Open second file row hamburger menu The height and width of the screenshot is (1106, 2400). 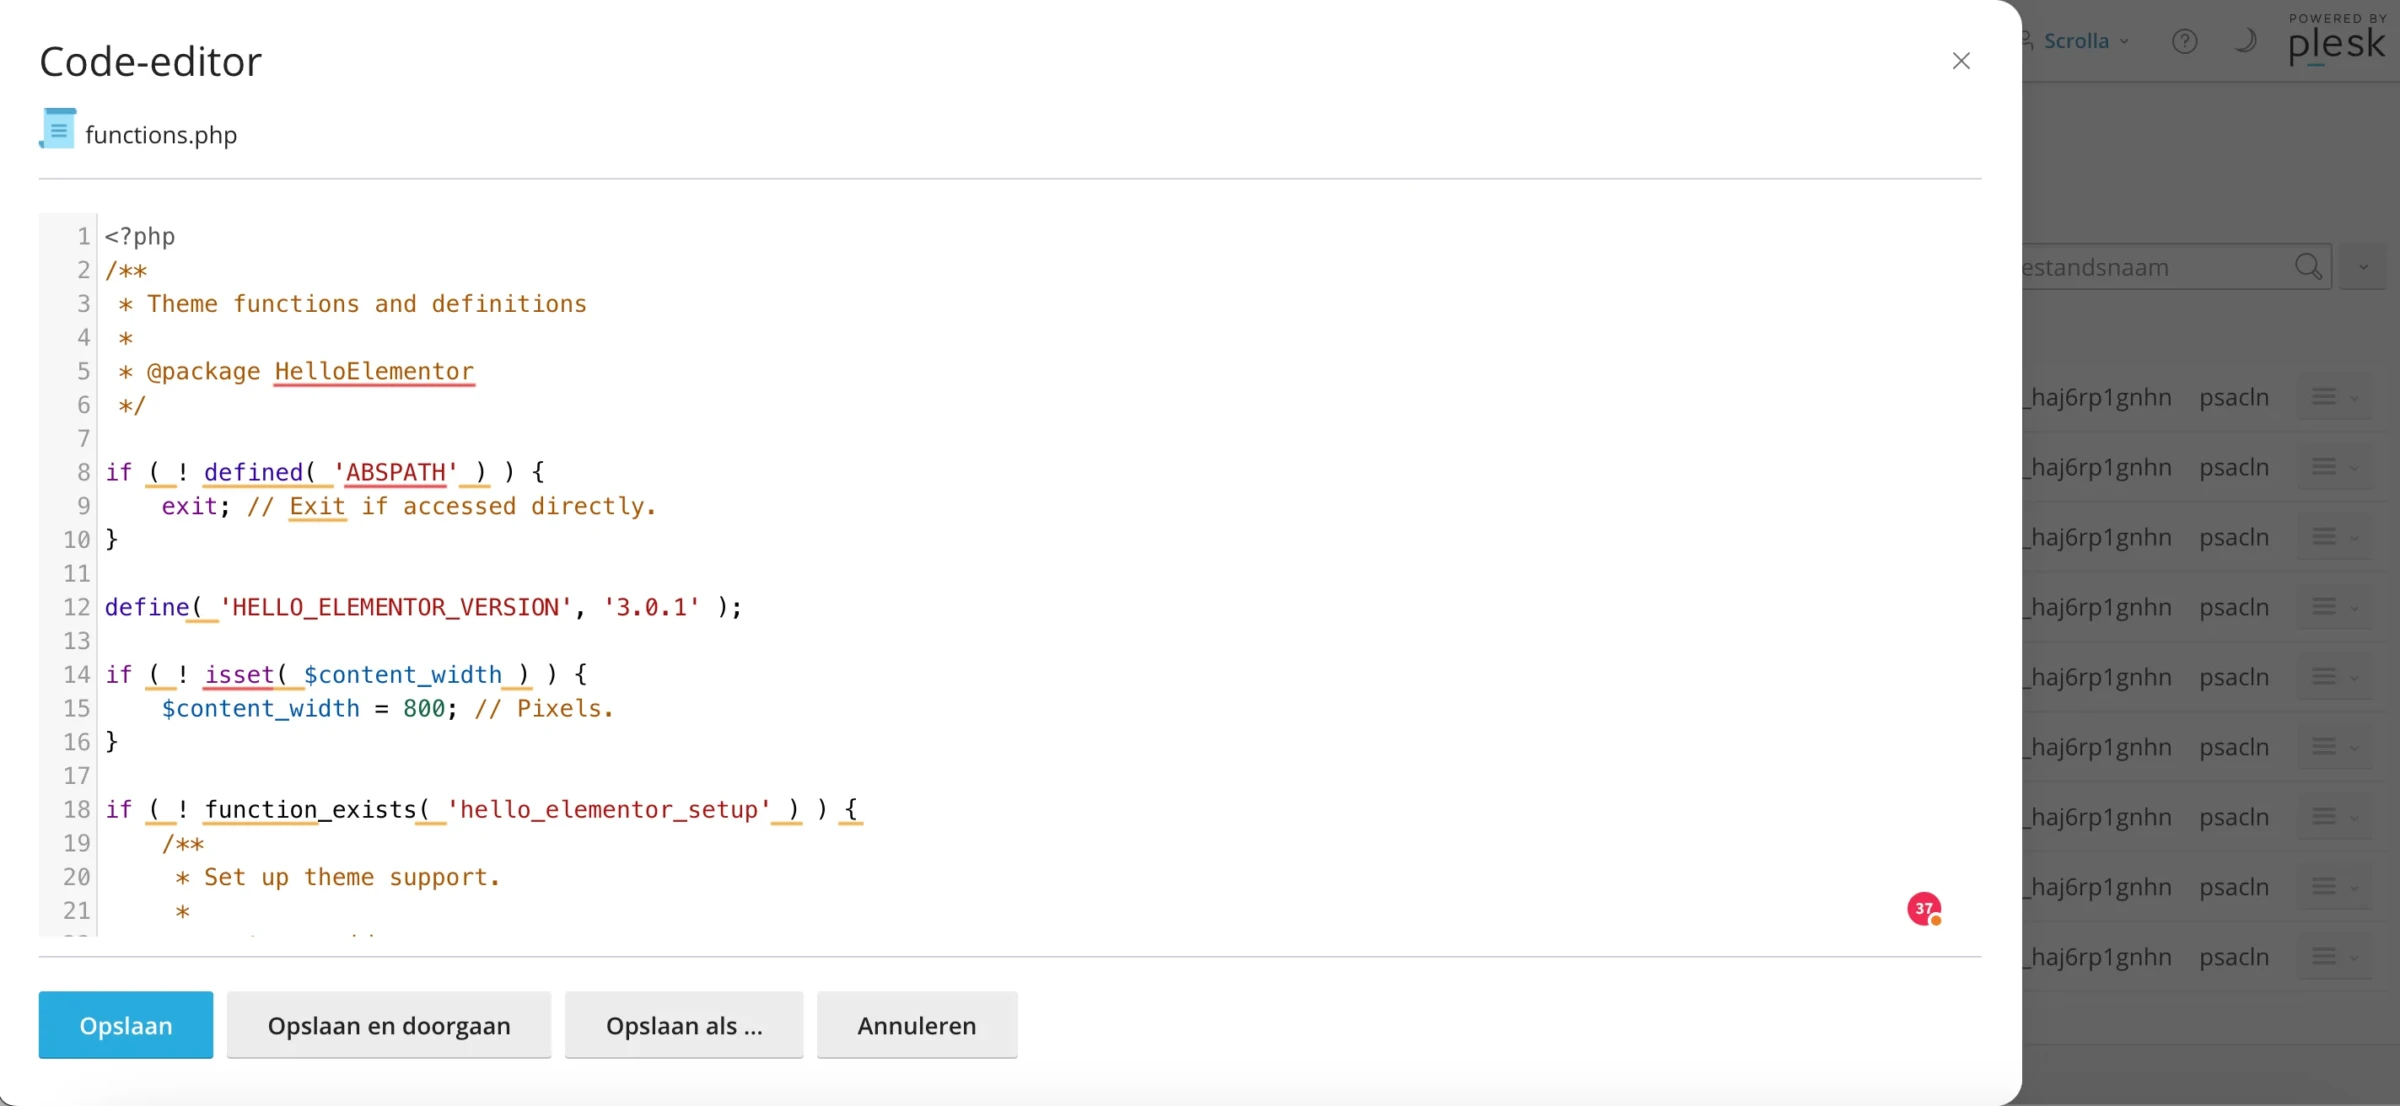coord(2325,467)
